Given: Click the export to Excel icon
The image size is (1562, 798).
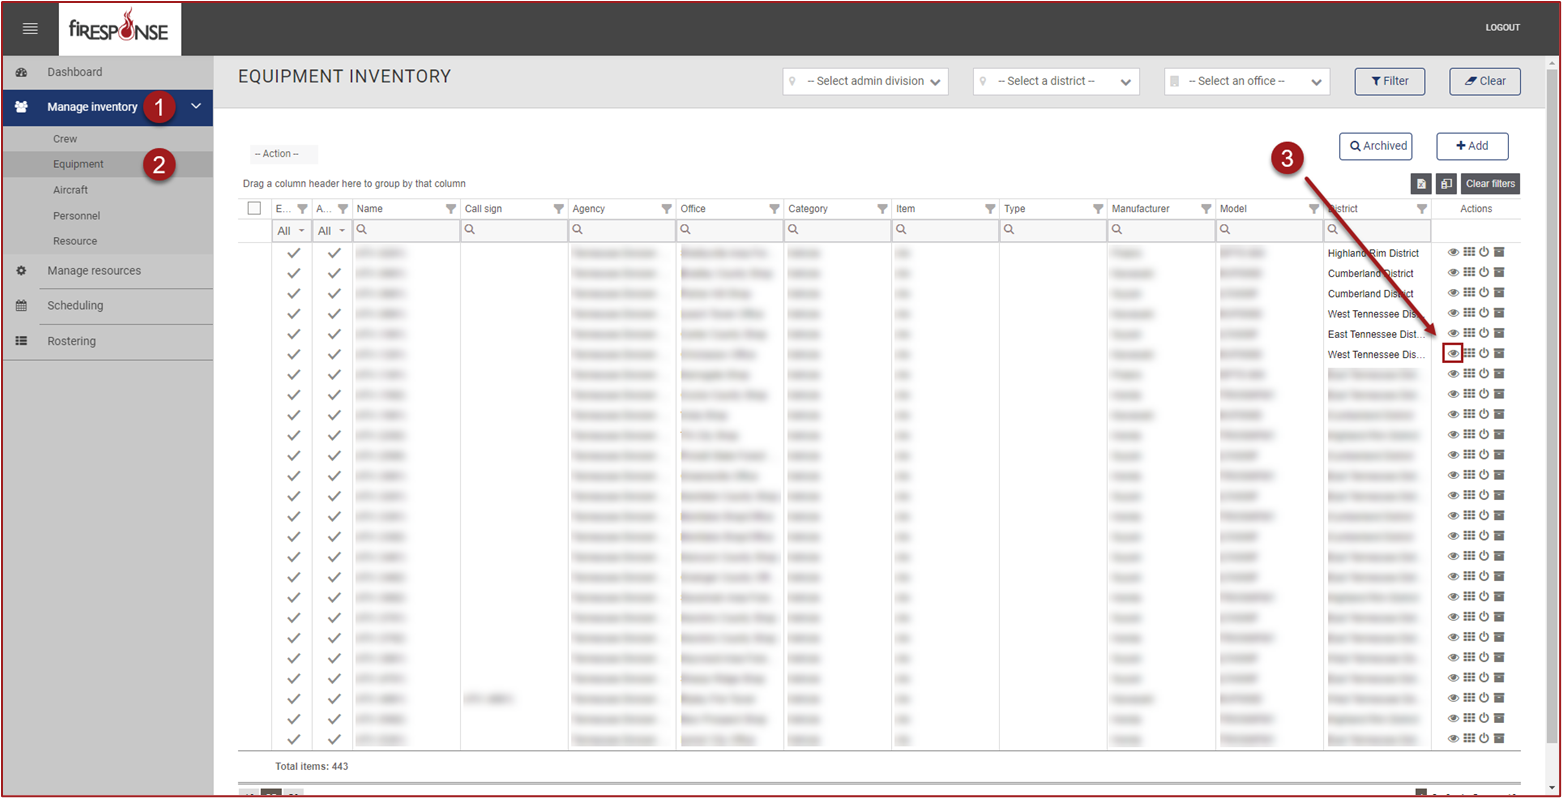Looking at the screenshot, I should pos(1421,184).
